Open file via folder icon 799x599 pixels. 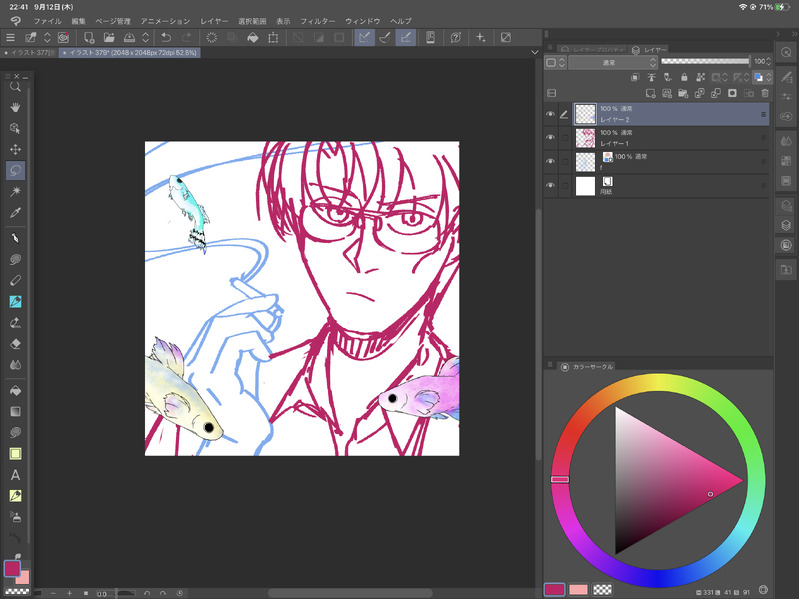(x=109, y=37)
